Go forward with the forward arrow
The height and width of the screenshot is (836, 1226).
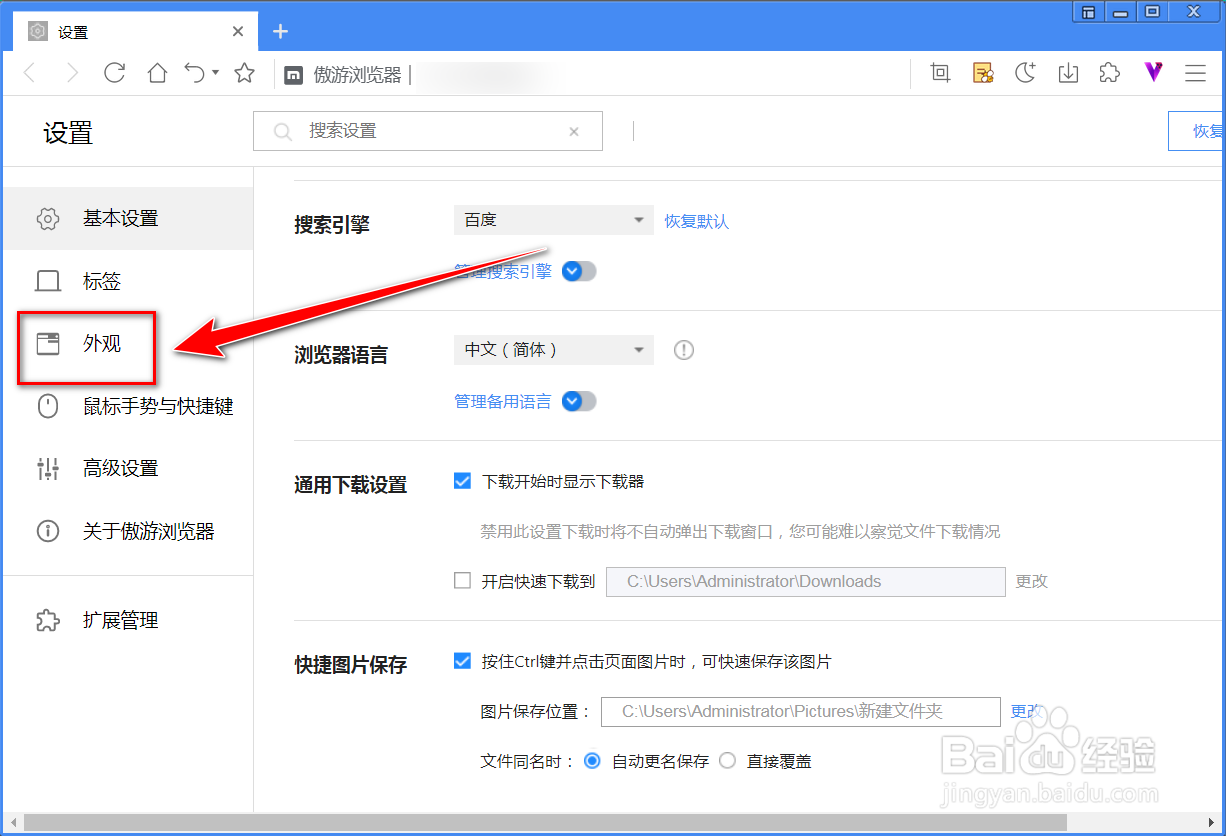tap(72, 73)
